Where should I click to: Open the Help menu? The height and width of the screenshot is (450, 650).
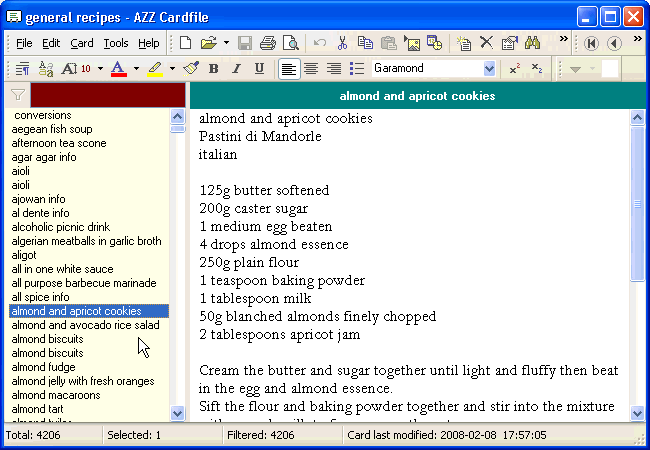[x=149, y=43]
